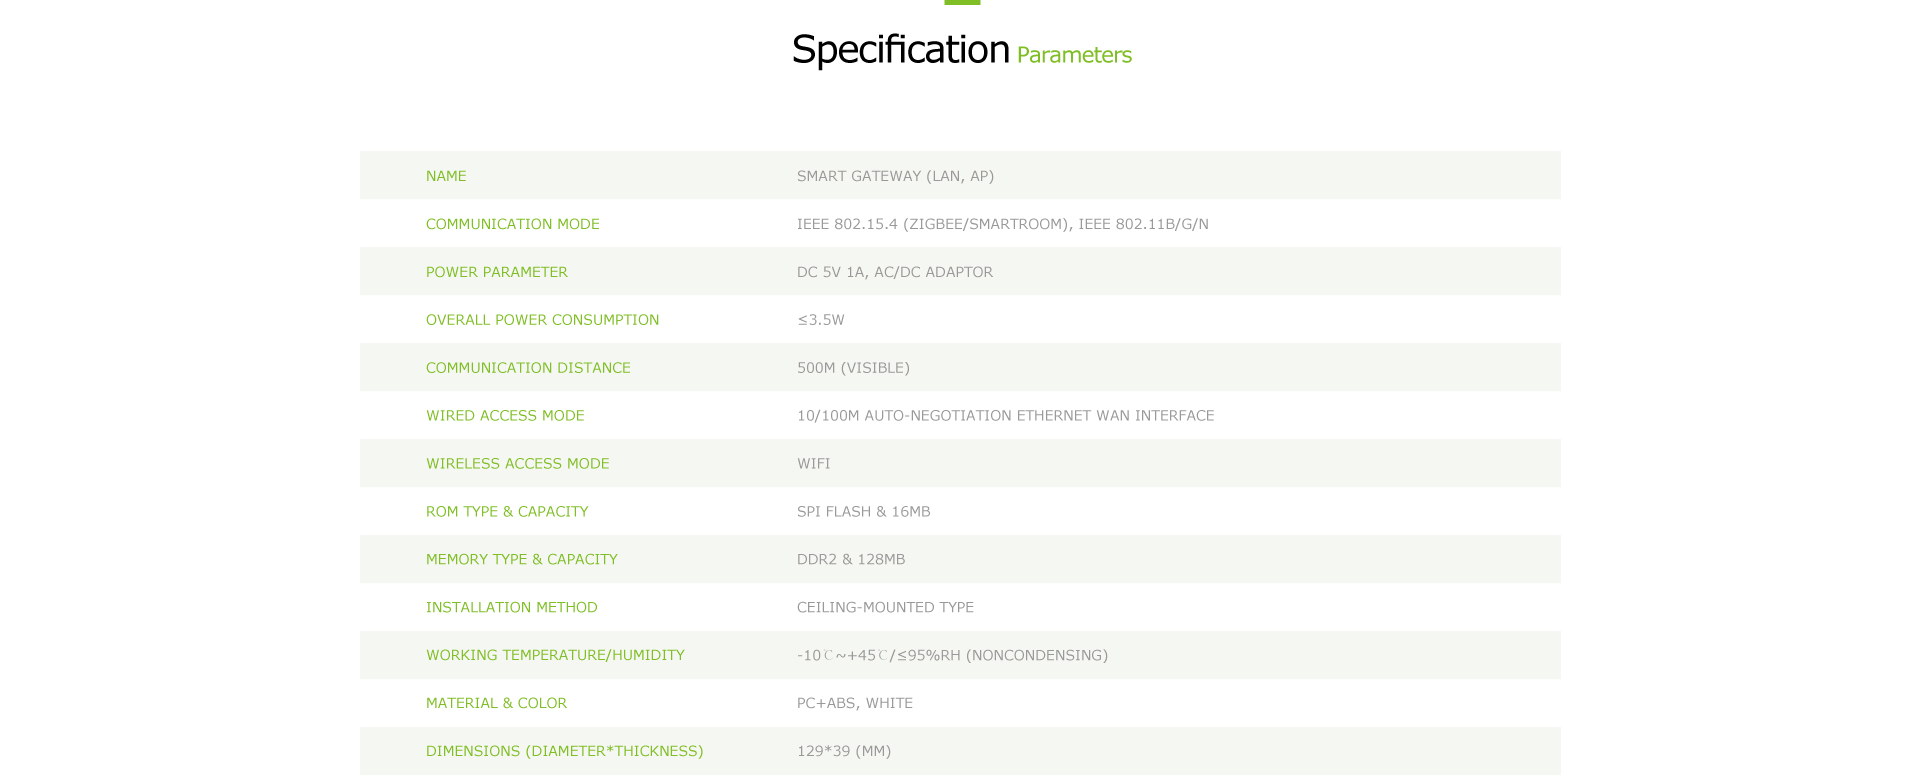Select the NAME row label
The height and width of the screenshot is (775, 1920).
click(x=446, y=176)
